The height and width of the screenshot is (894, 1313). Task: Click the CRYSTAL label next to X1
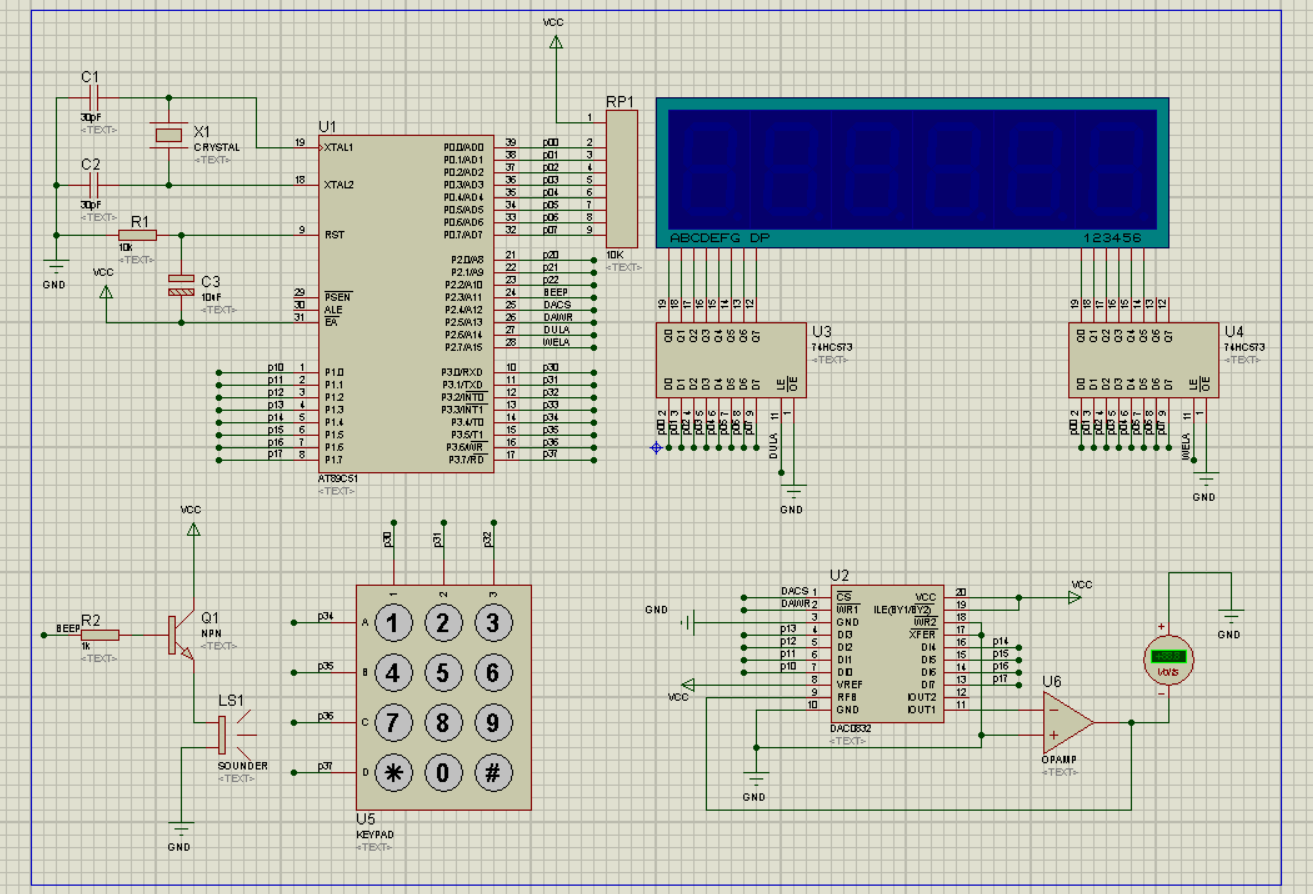[217, 147]
